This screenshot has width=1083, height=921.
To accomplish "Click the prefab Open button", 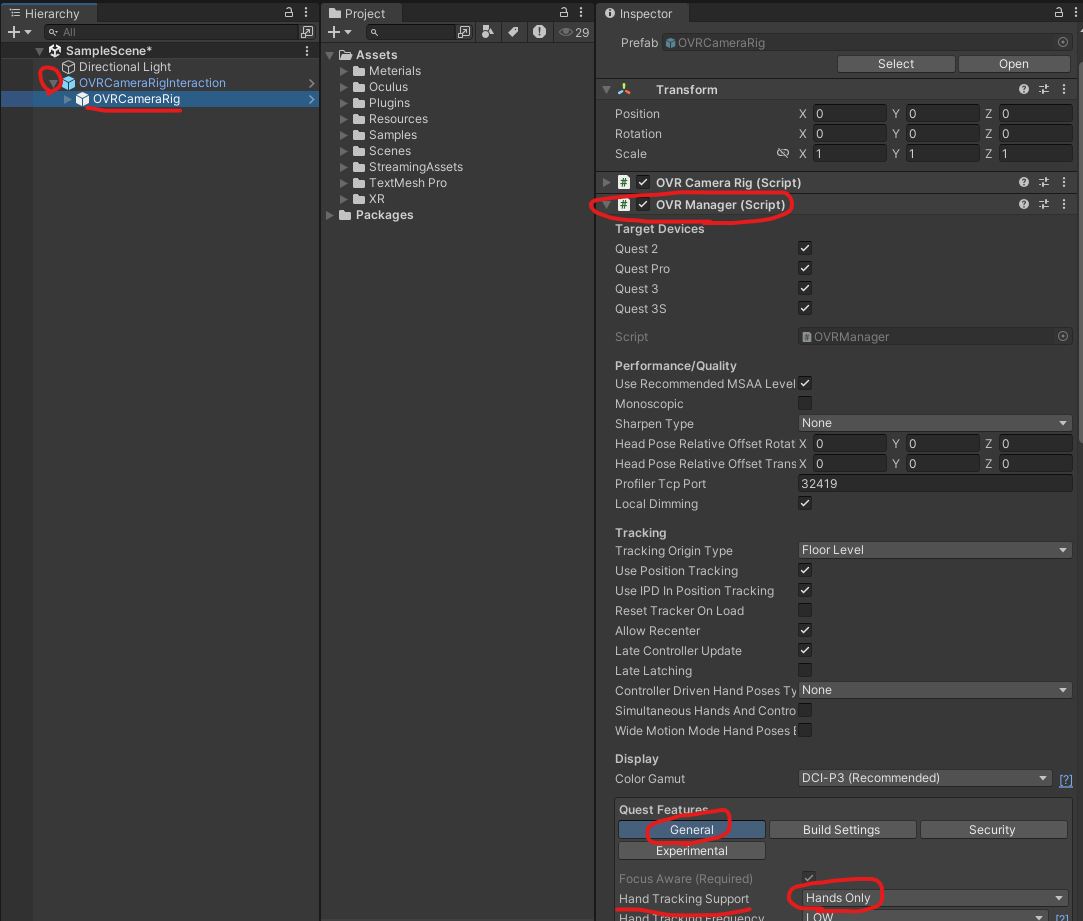I will (1014, 64).
